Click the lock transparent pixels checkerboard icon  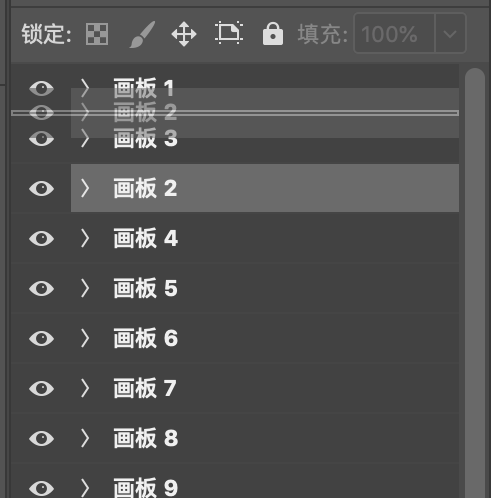point(97,34)
